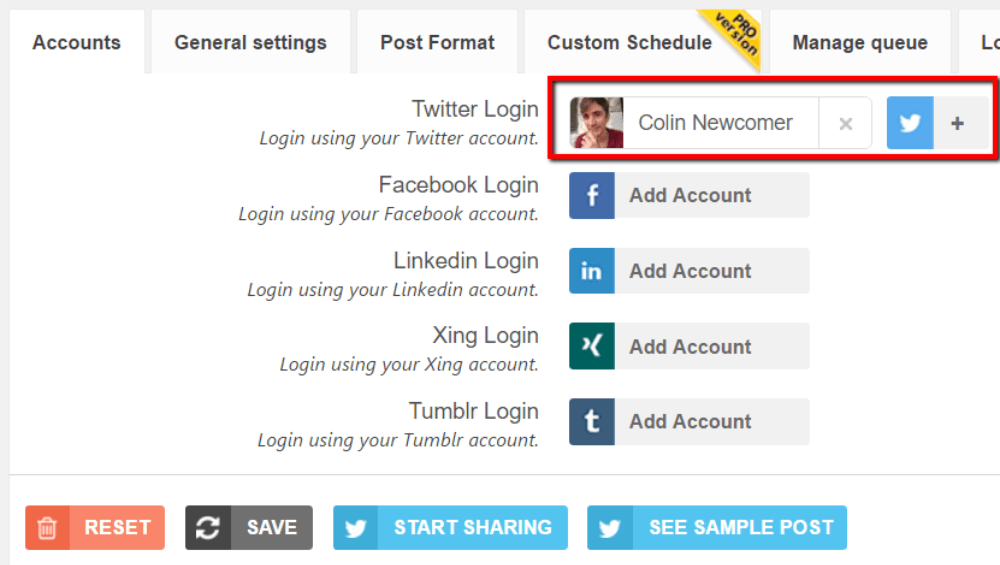1000x565 pixels.
Task: Add Account for Tumblr Login
Action: (689, 422)
